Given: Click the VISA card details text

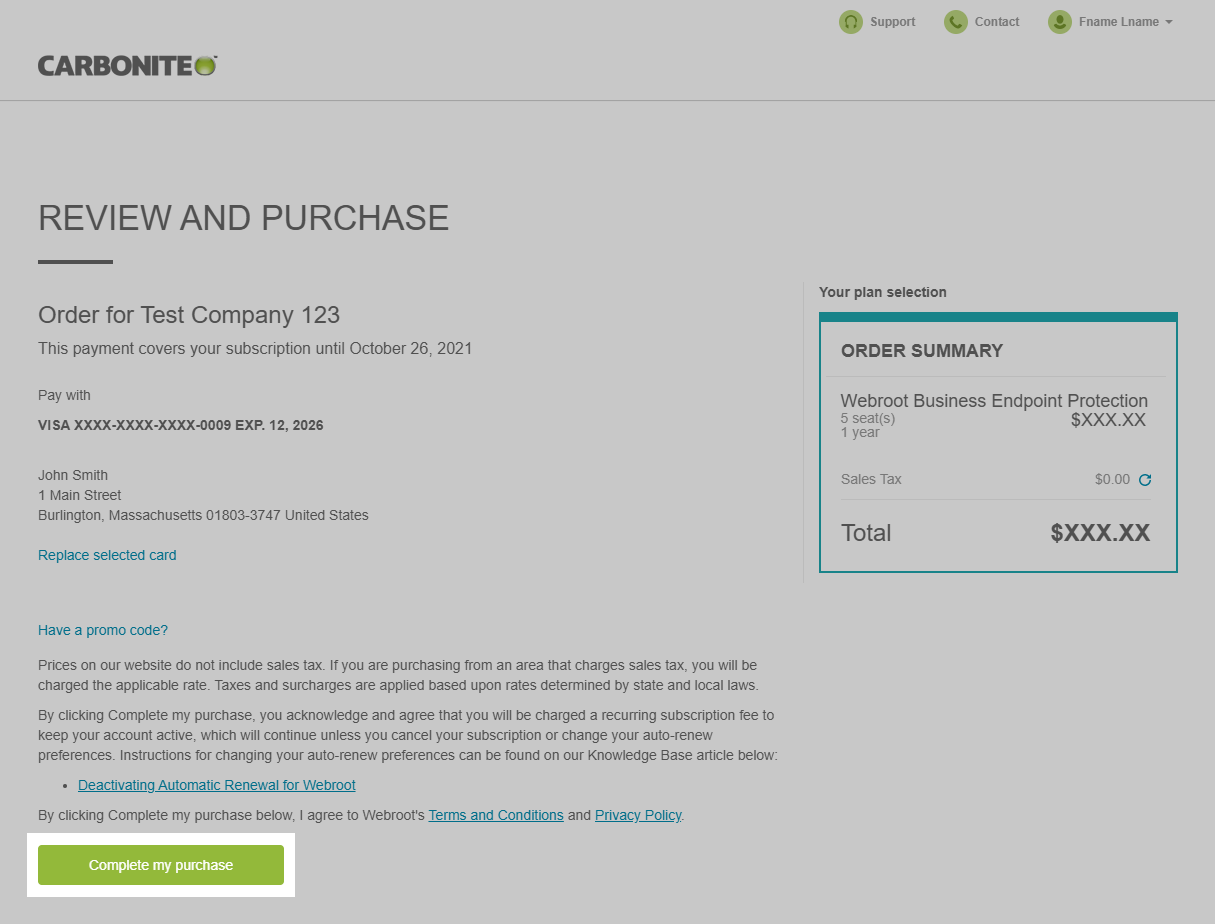Looking at the screenshot, I should 181,425.
